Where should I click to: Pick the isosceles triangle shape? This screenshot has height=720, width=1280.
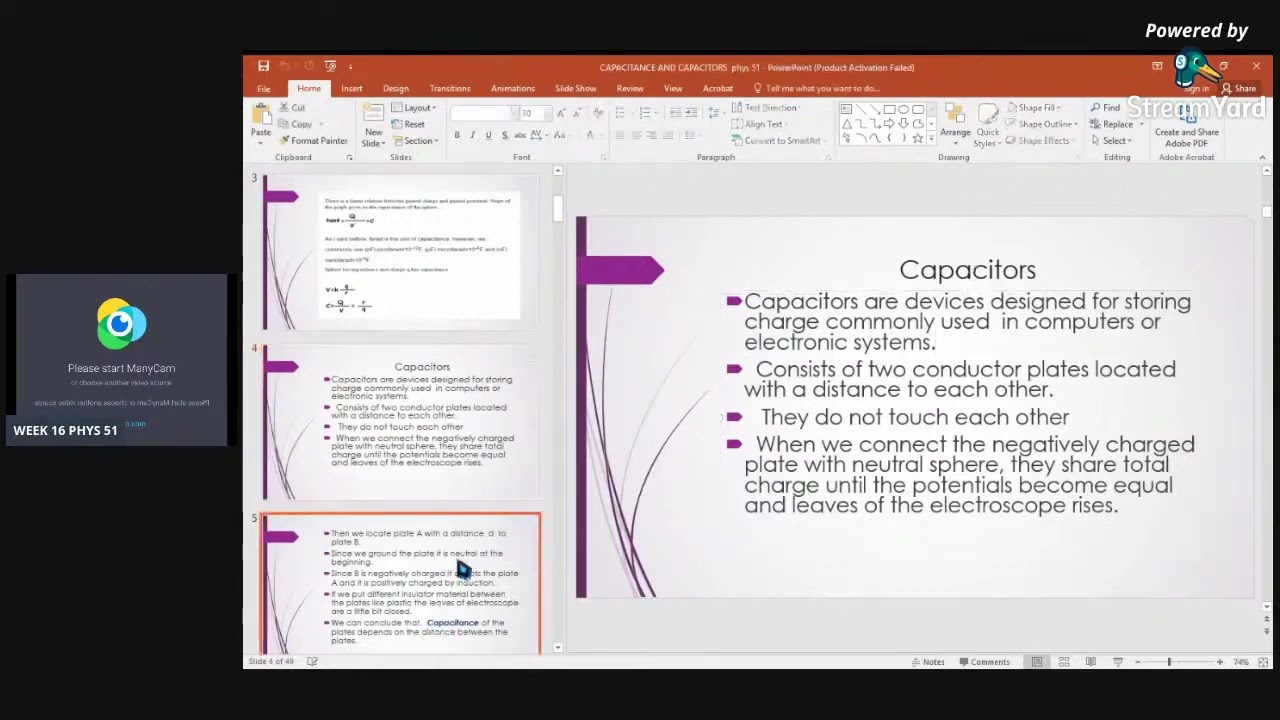click(847, 124)
